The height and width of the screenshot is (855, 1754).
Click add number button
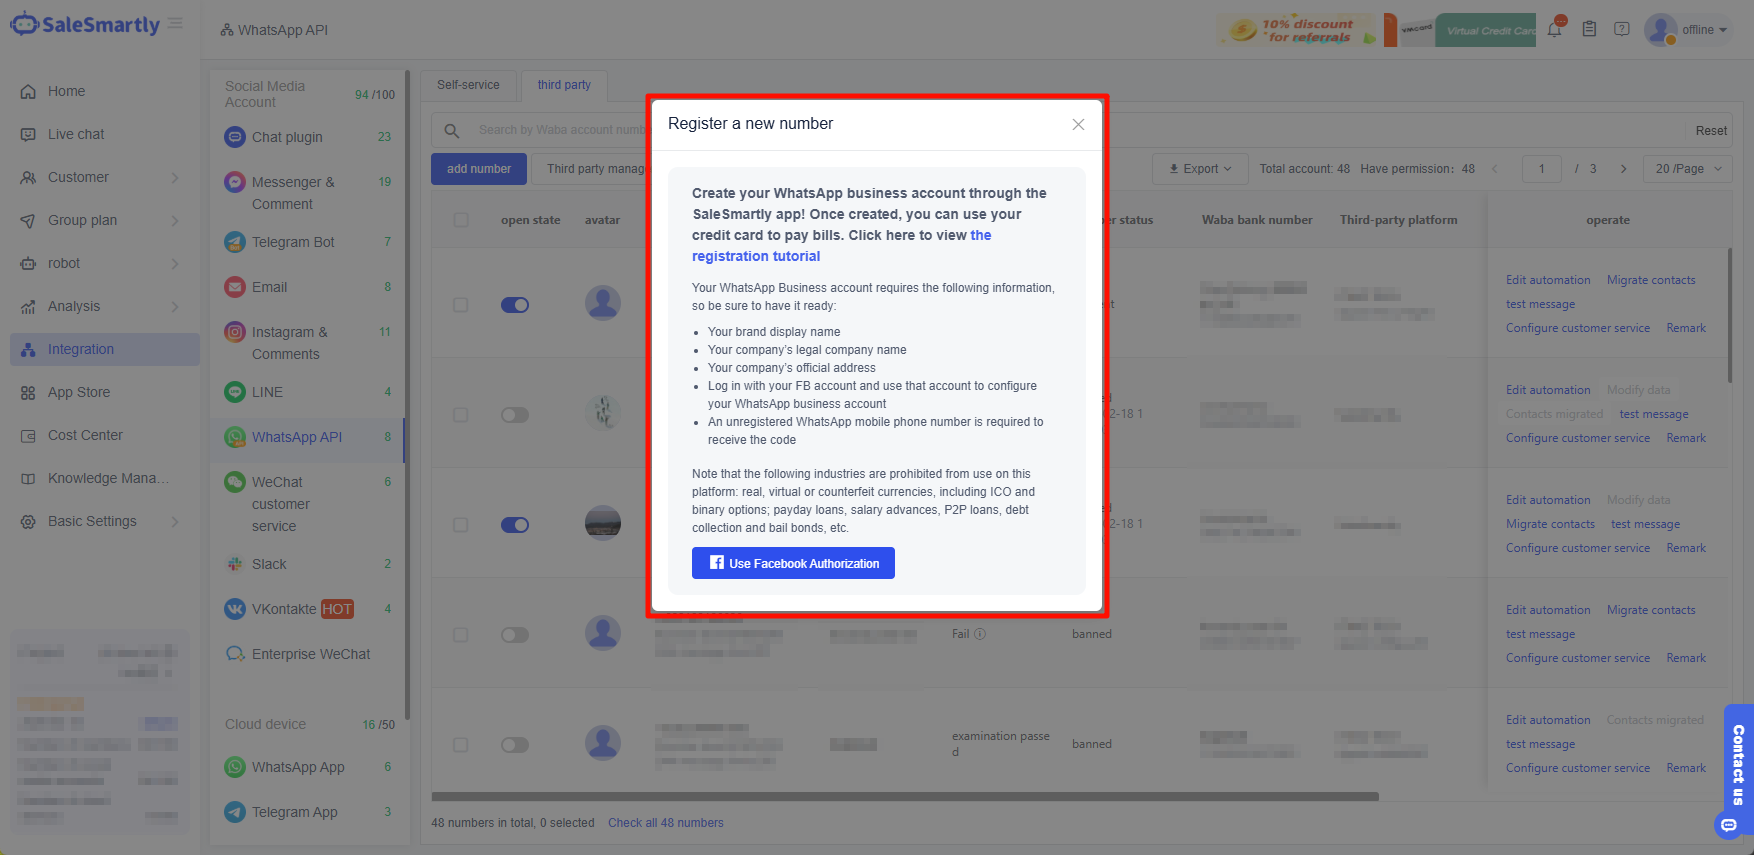(479, 169)
